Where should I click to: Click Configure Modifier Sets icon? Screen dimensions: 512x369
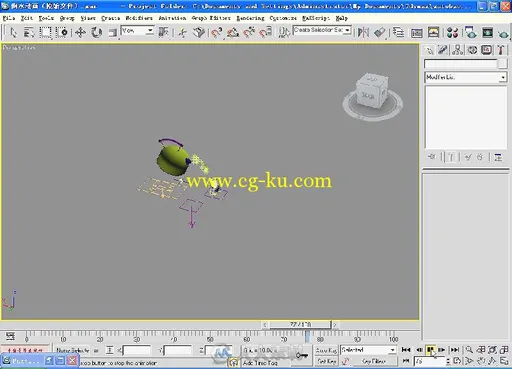(498, 157)
